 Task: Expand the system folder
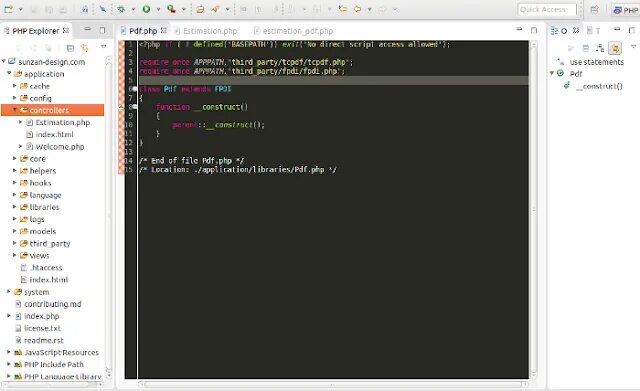(9, 292)
